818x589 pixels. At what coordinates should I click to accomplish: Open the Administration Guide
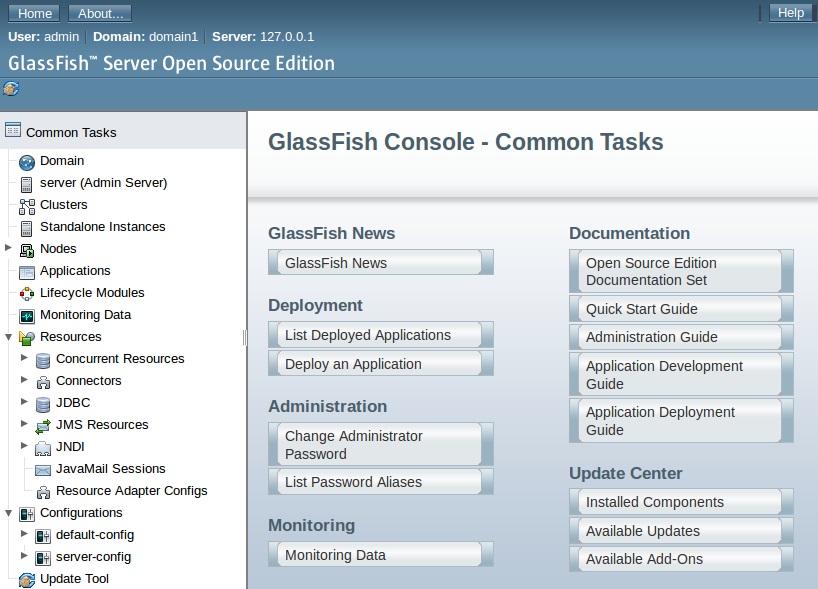pos(681,337)
